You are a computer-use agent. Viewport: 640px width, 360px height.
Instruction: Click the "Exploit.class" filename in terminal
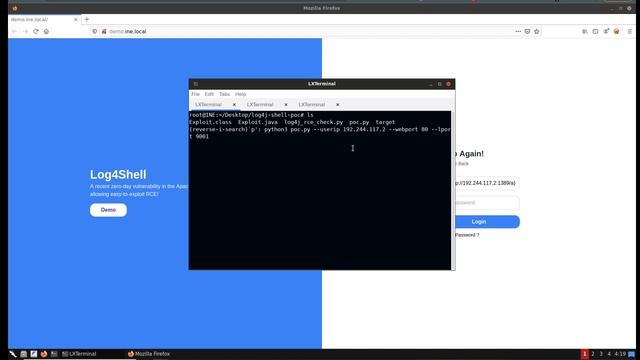pyautogui.click(x=210, y=122)
